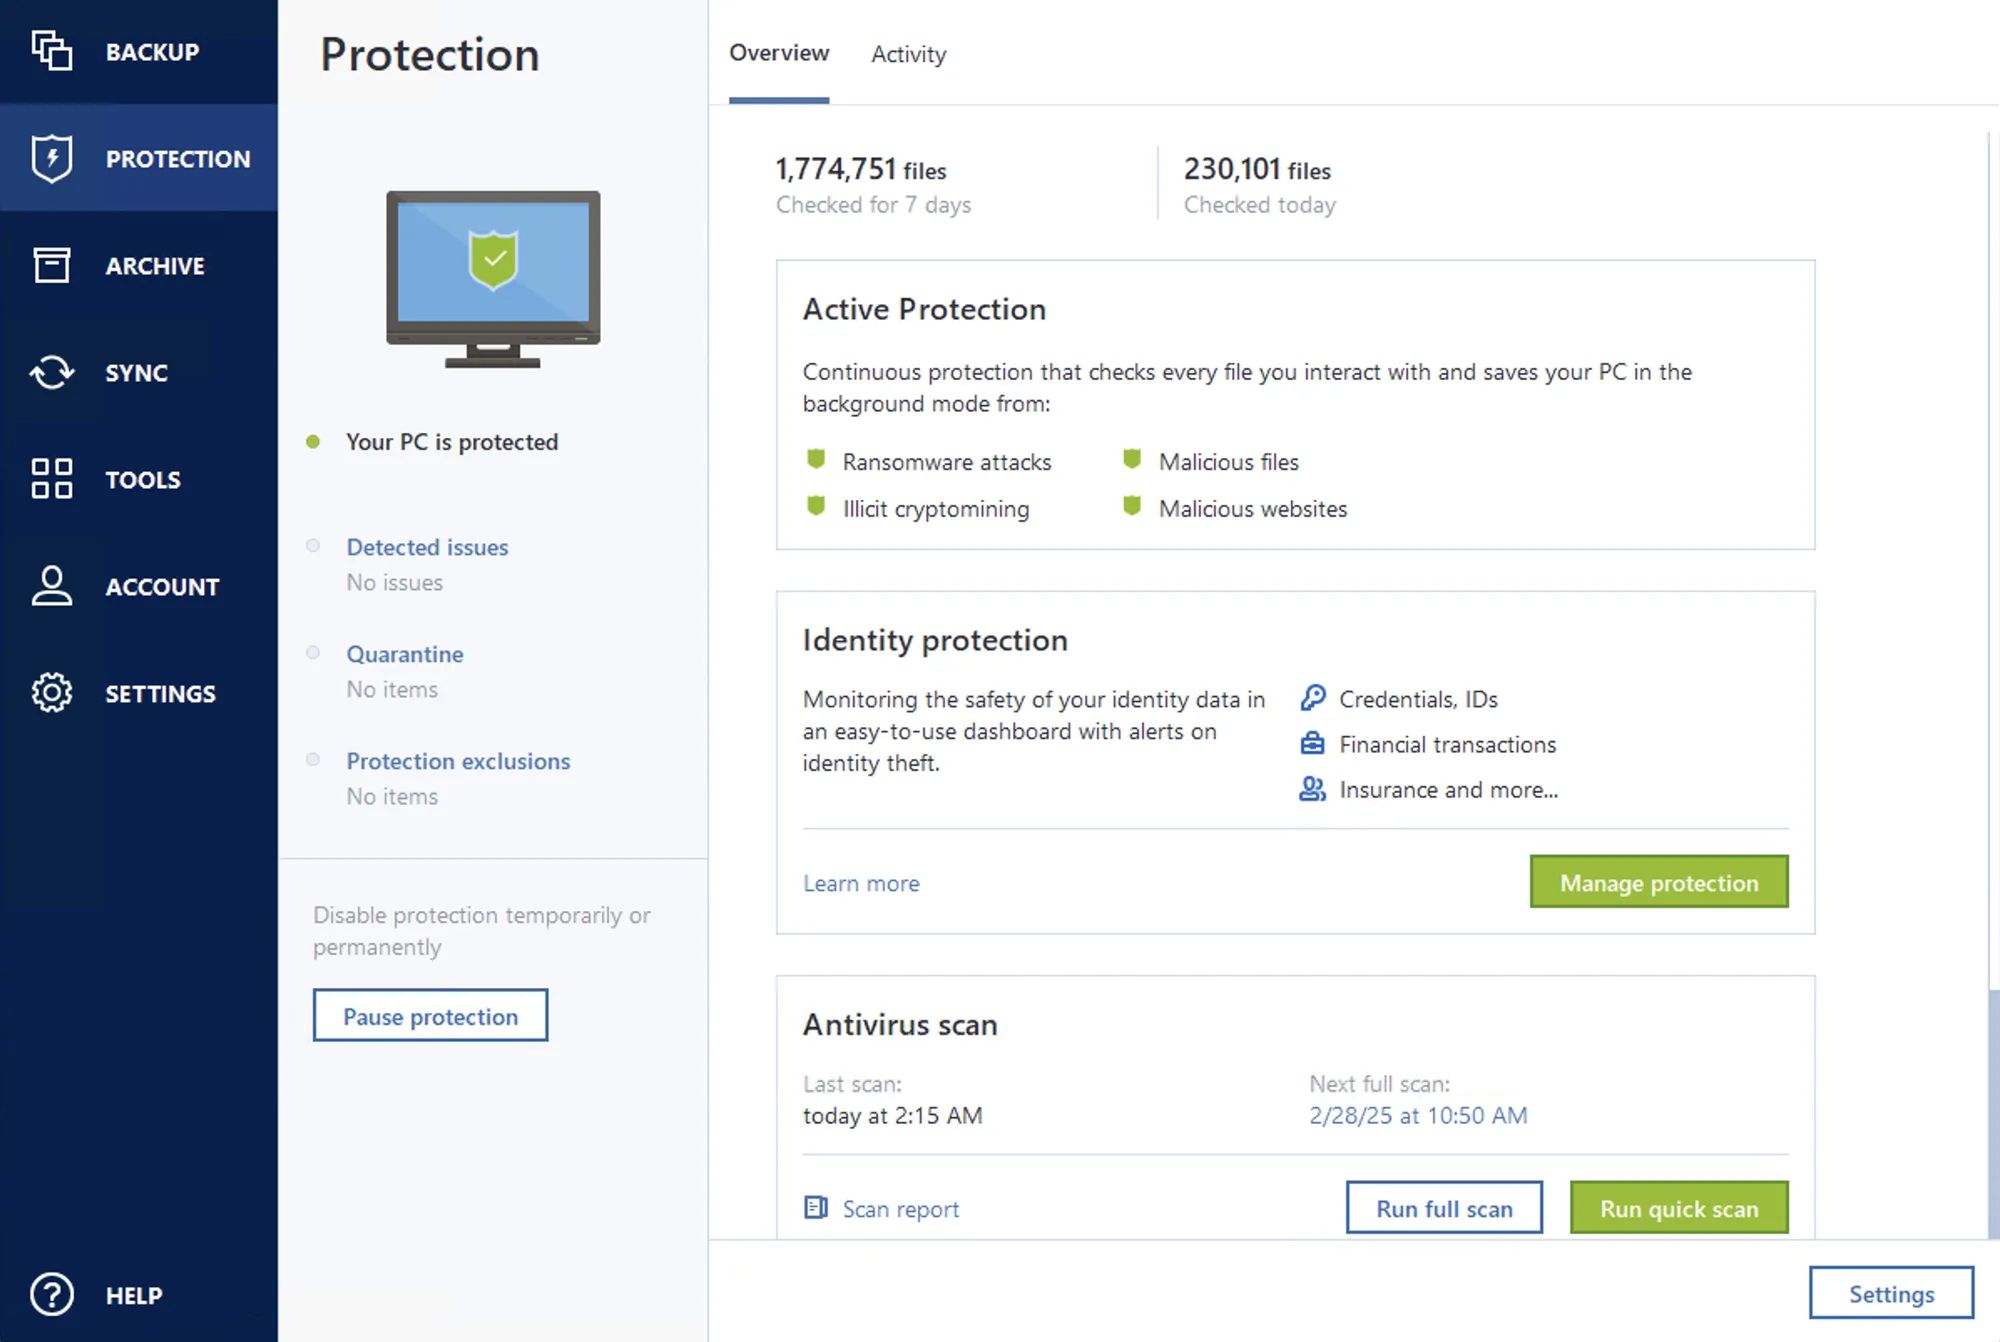2000x1342 pixels.
Task: Open the Settings gear icon in sidebar
Action: pos(51,693)
